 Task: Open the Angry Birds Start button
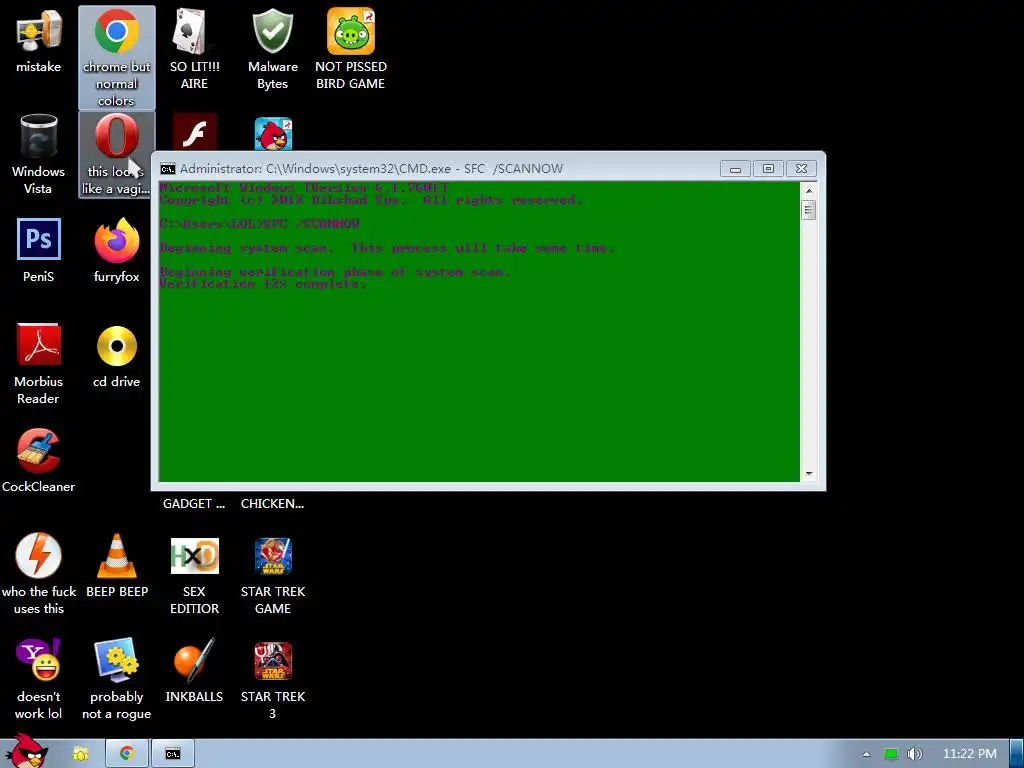click(26, 751)
